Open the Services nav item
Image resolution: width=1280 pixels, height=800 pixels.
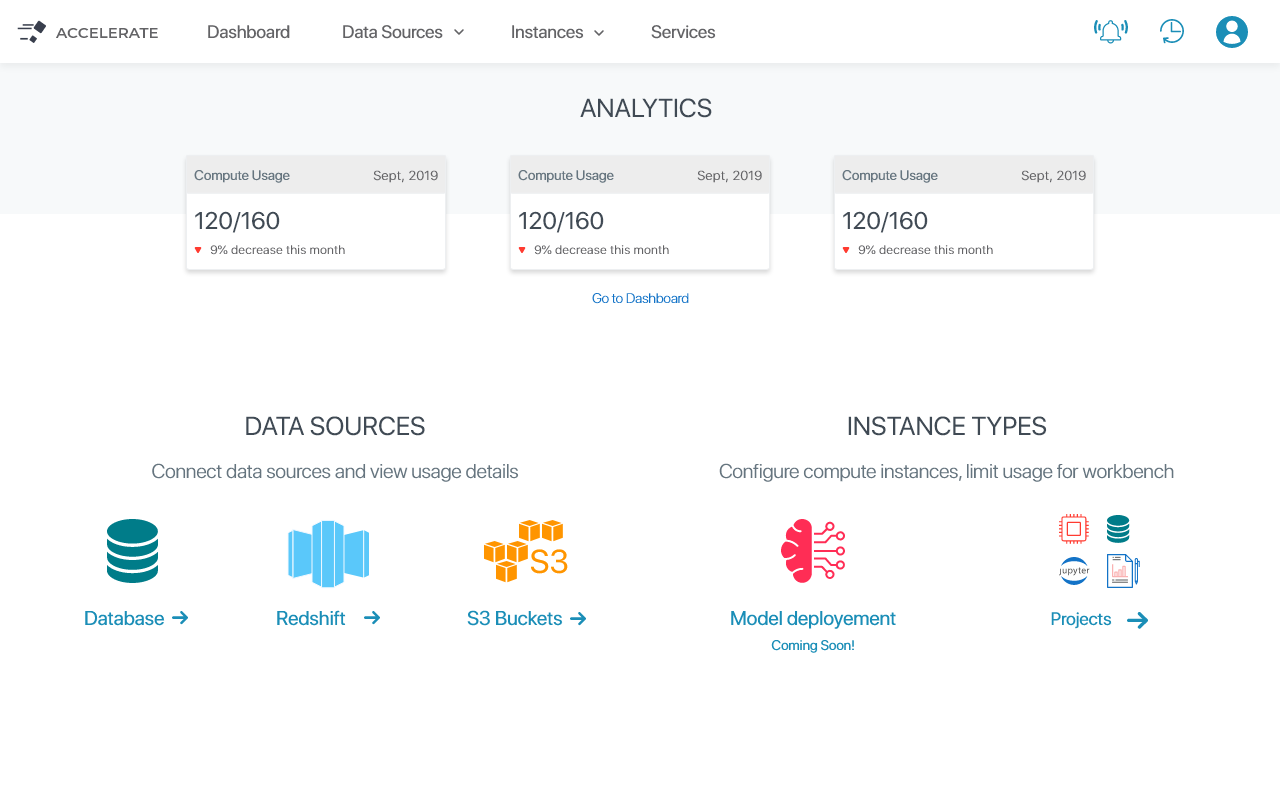683,32
